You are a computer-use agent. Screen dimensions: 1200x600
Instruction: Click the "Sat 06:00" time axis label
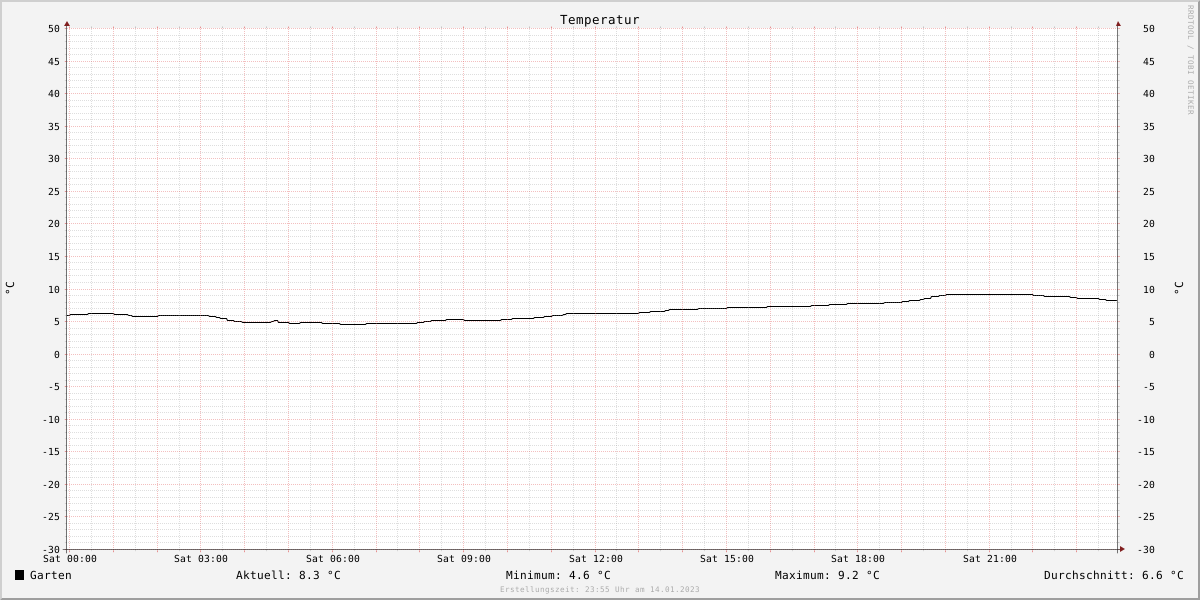[x=333, y=559]
